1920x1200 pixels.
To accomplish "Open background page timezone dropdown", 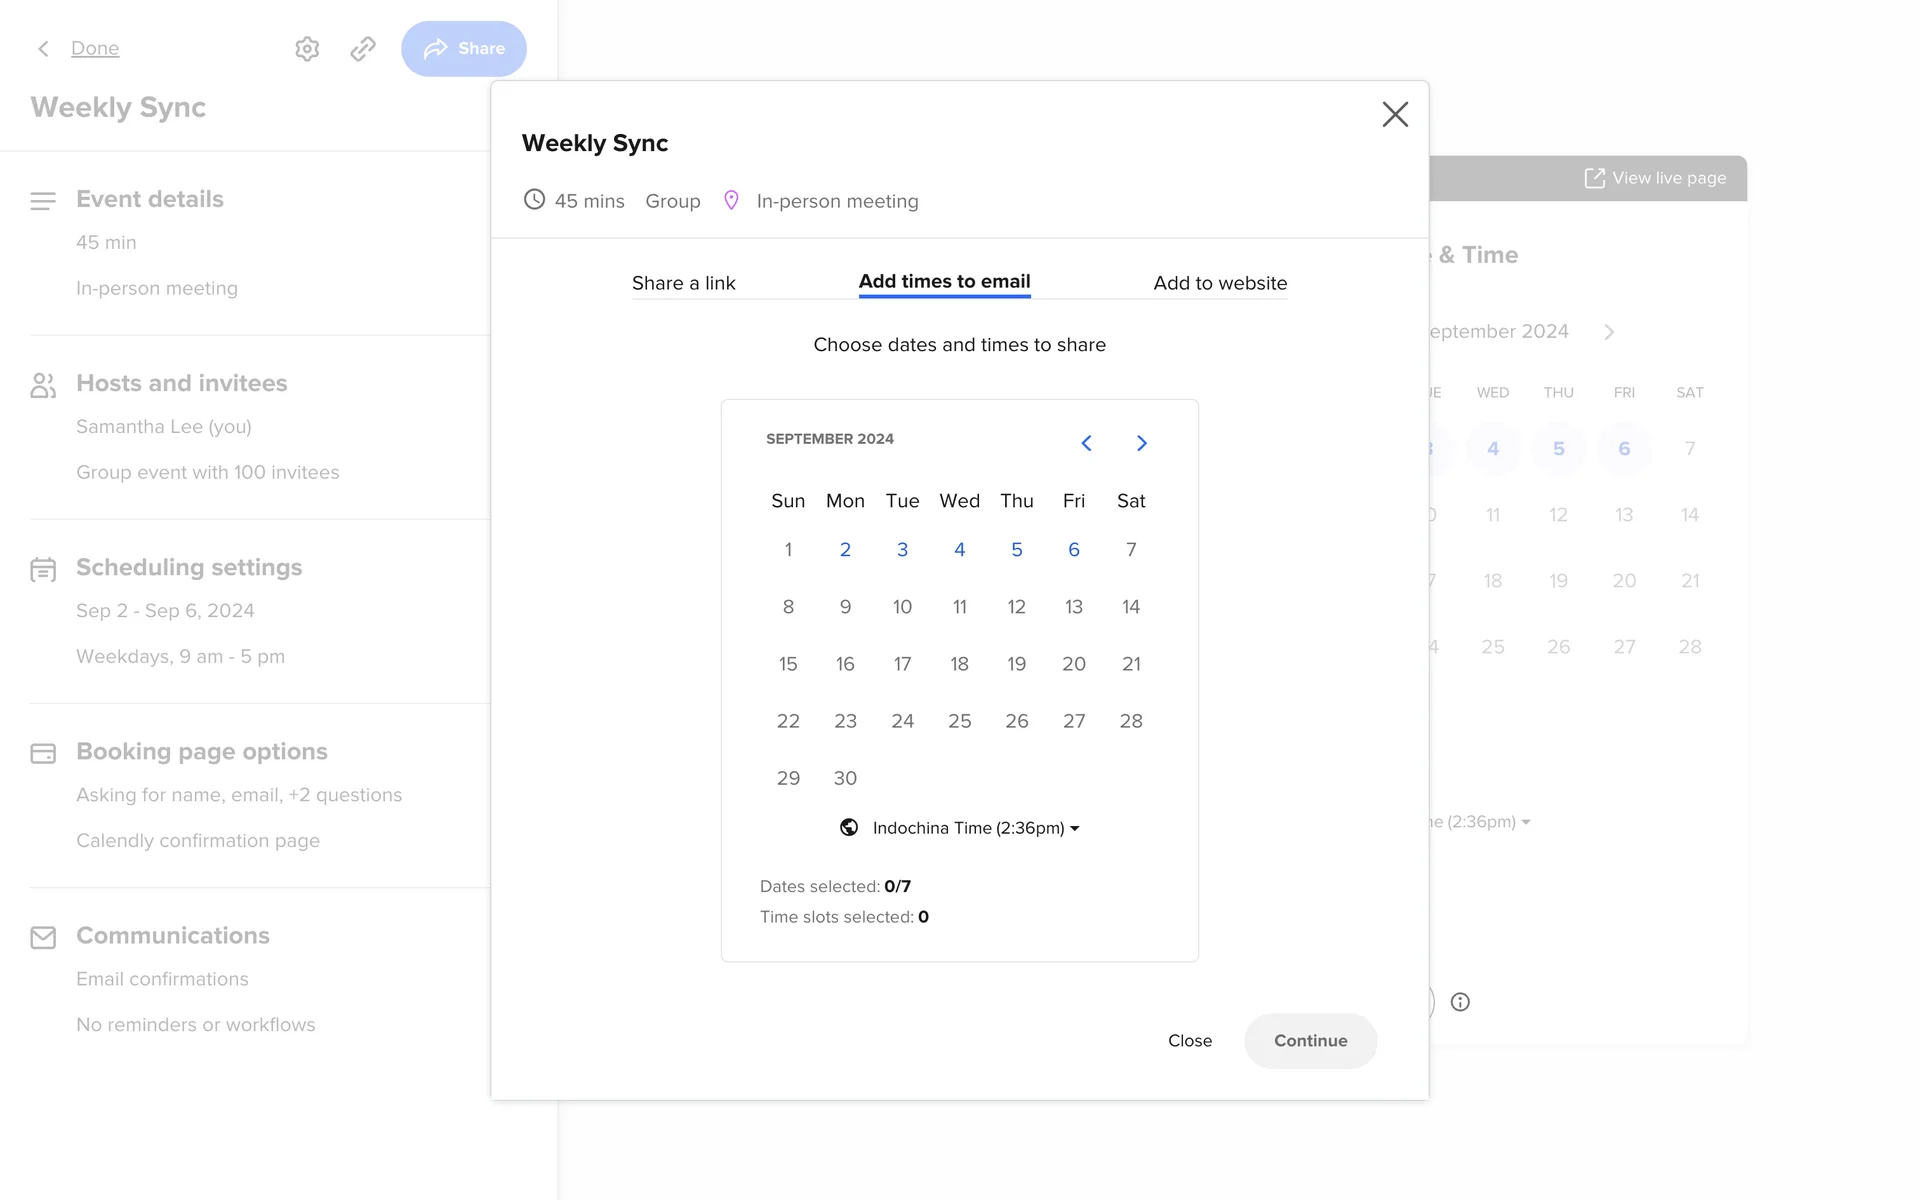I will (1485, 822).
